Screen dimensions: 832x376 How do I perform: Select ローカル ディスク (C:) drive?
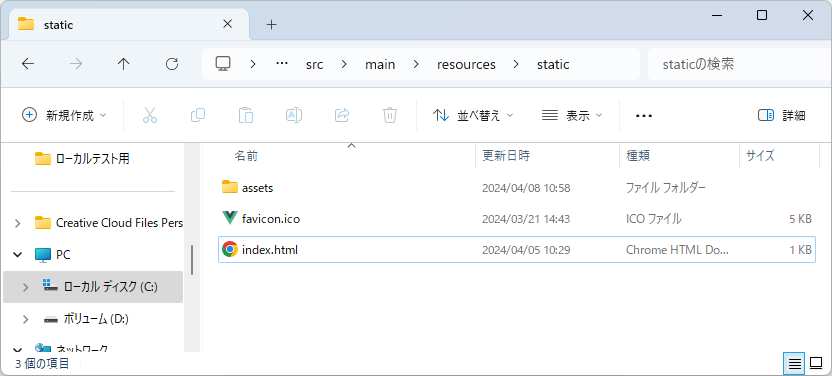(x=93, y=287)
